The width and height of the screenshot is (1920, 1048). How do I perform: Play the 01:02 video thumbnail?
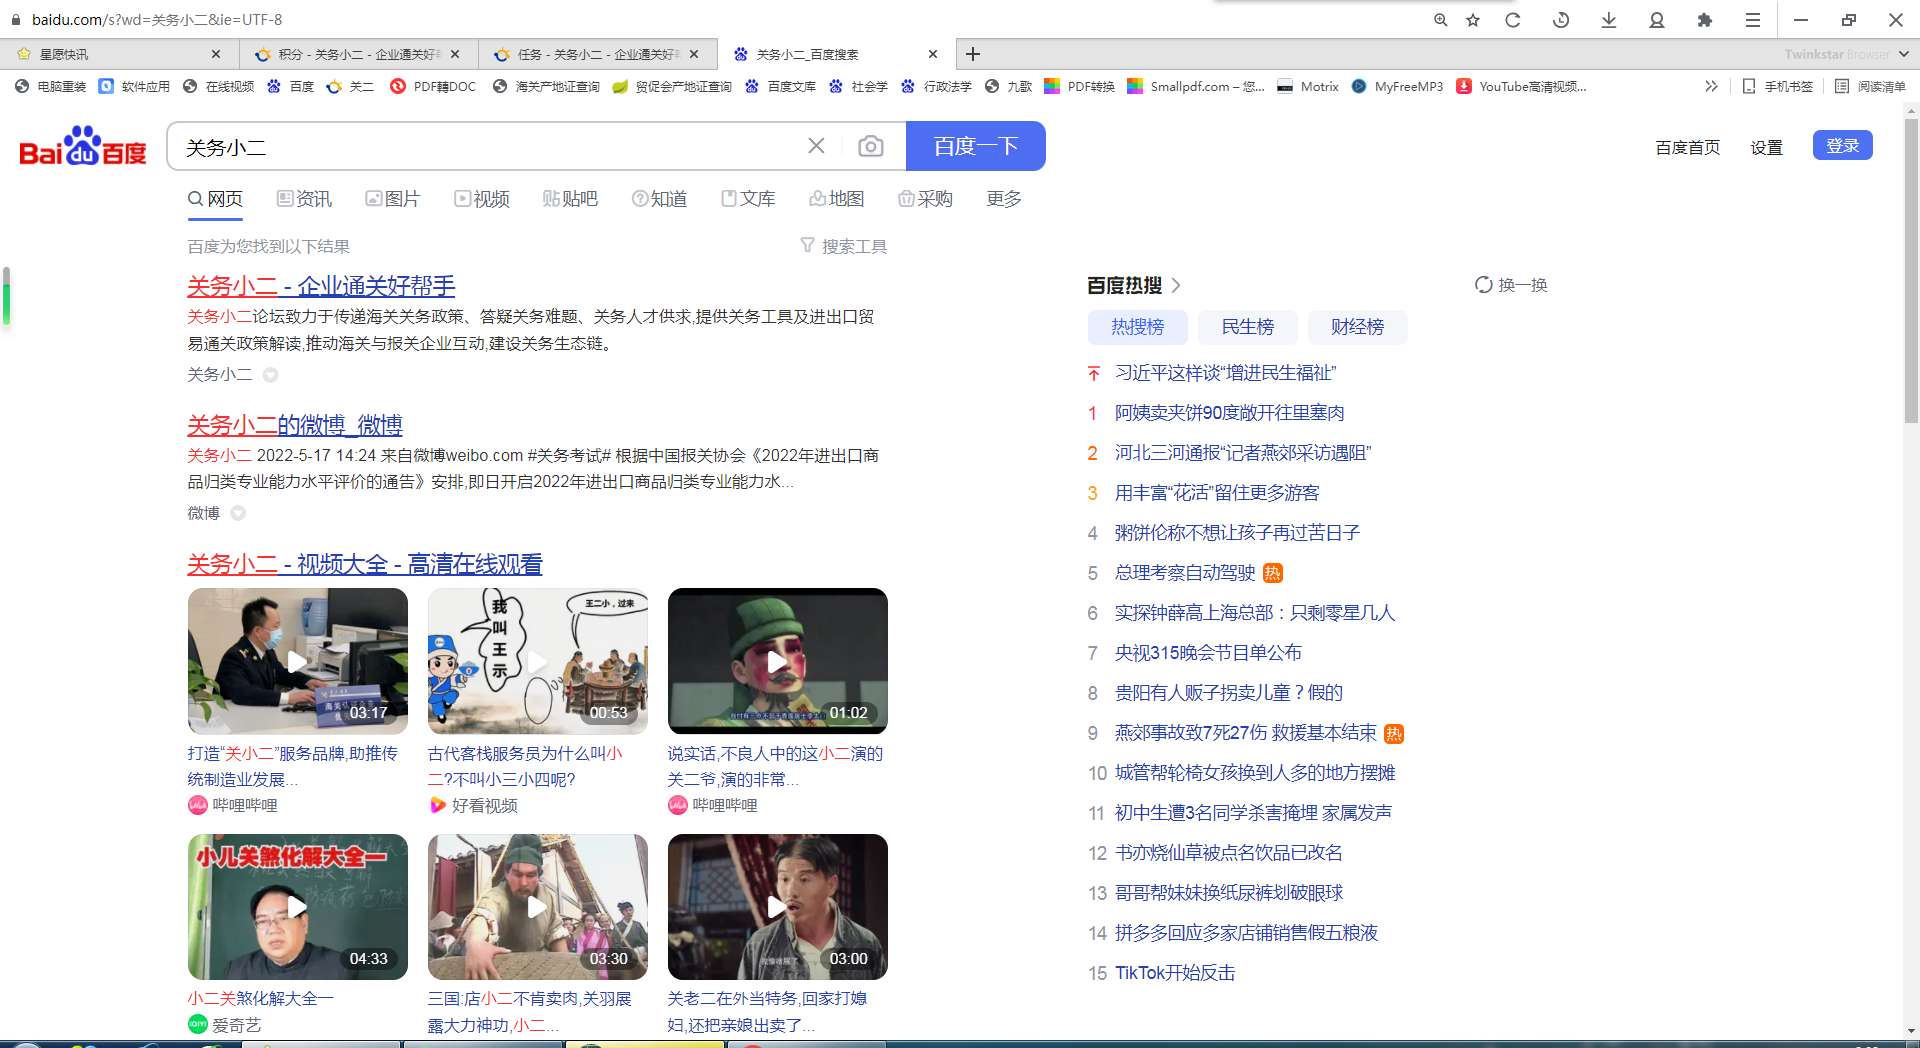pyautogui.click(x=778, y=661)
